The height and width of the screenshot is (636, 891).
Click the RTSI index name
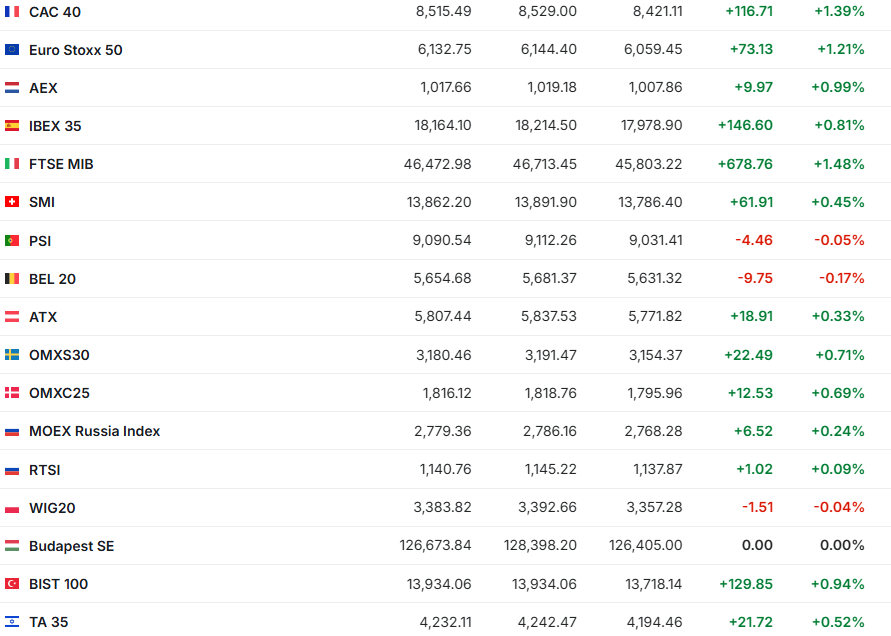click(x=45, y=470)
